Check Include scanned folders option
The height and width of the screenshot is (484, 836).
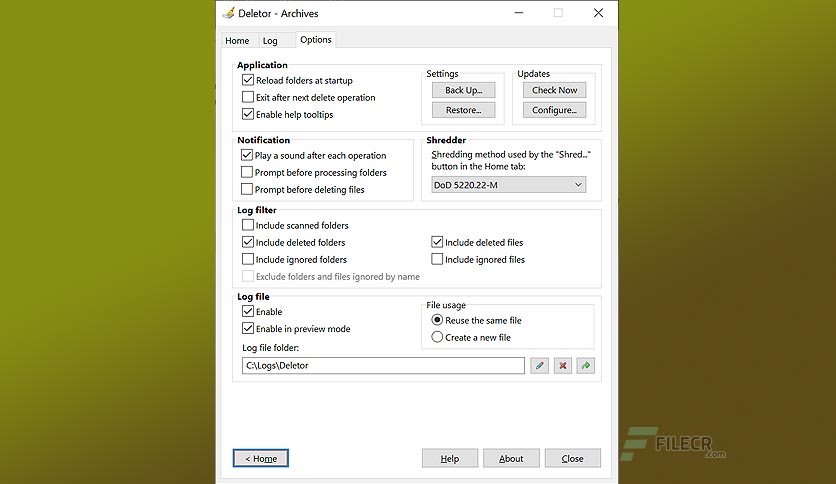click(247, 225)
